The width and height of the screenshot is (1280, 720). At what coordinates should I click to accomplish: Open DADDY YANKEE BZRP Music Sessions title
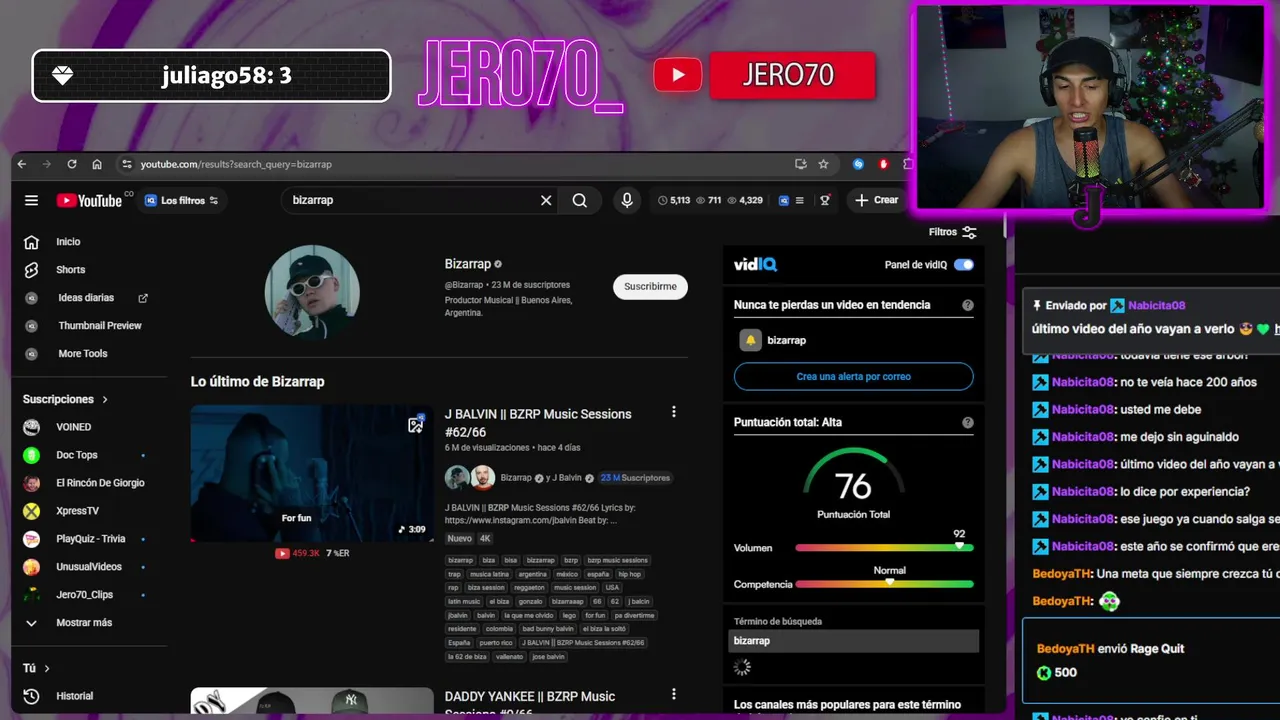[530, 703]
